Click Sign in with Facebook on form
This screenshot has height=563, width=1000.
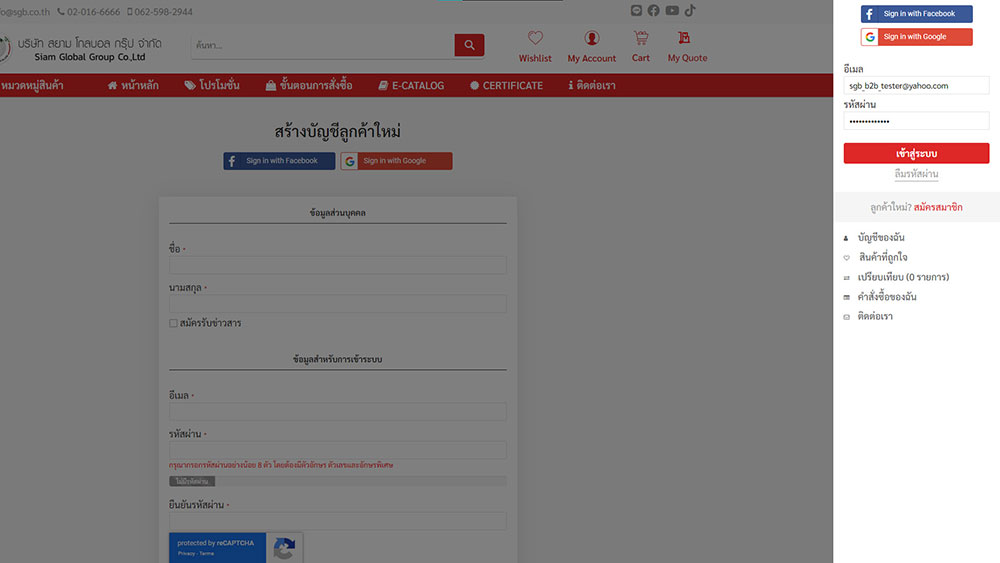(279, 161)
